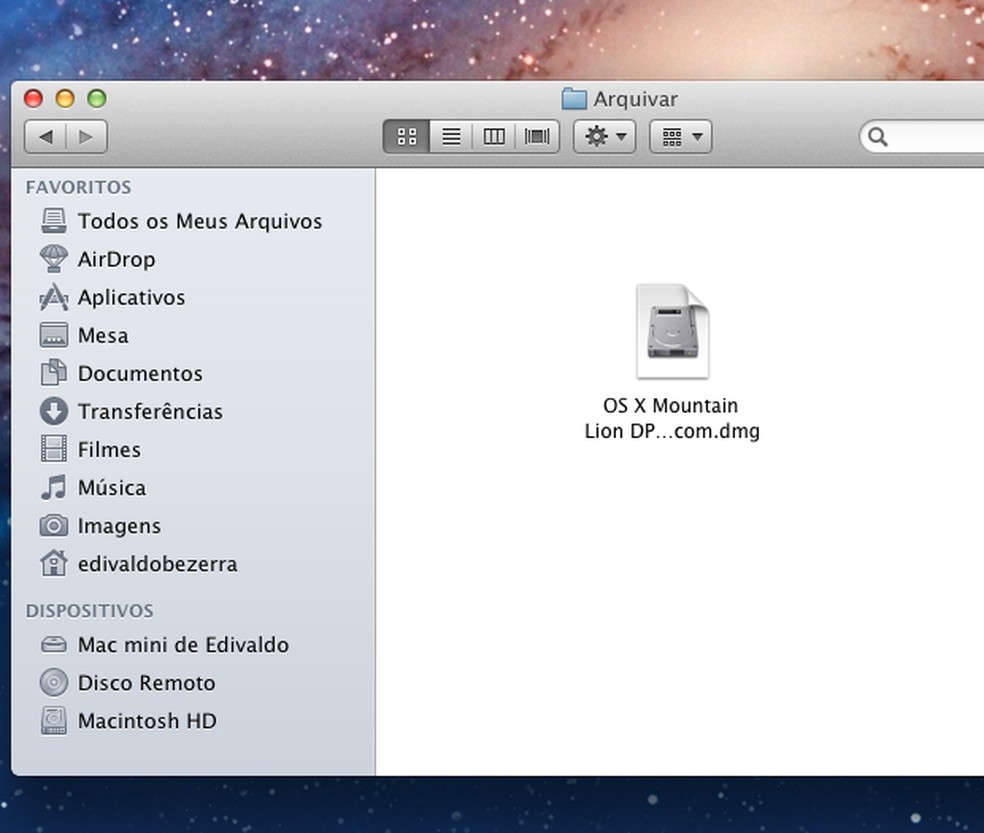
Task: Open the Mesa desktop folder
Action: tap(102, 335)
